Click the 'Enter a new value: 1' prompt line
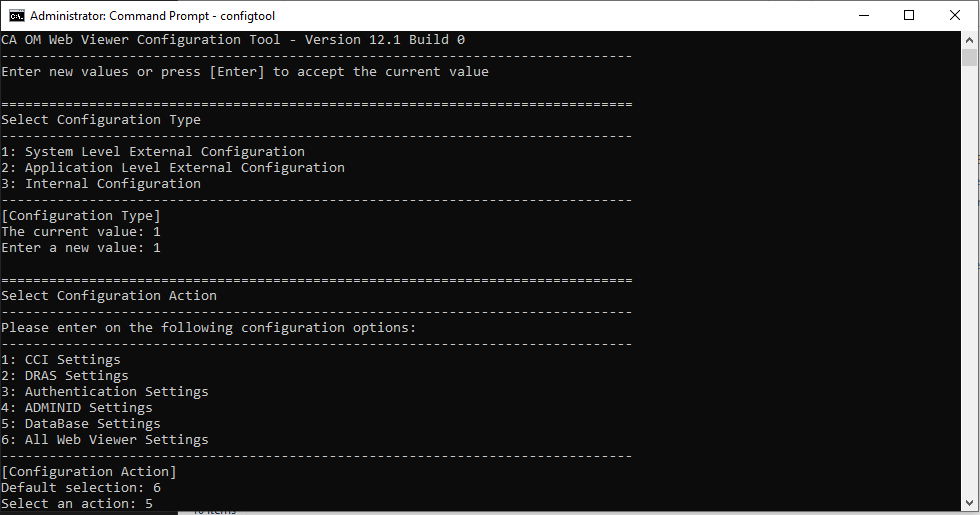Image resolution: width=980 pixels, height=515 pixels. coord(81,248)
